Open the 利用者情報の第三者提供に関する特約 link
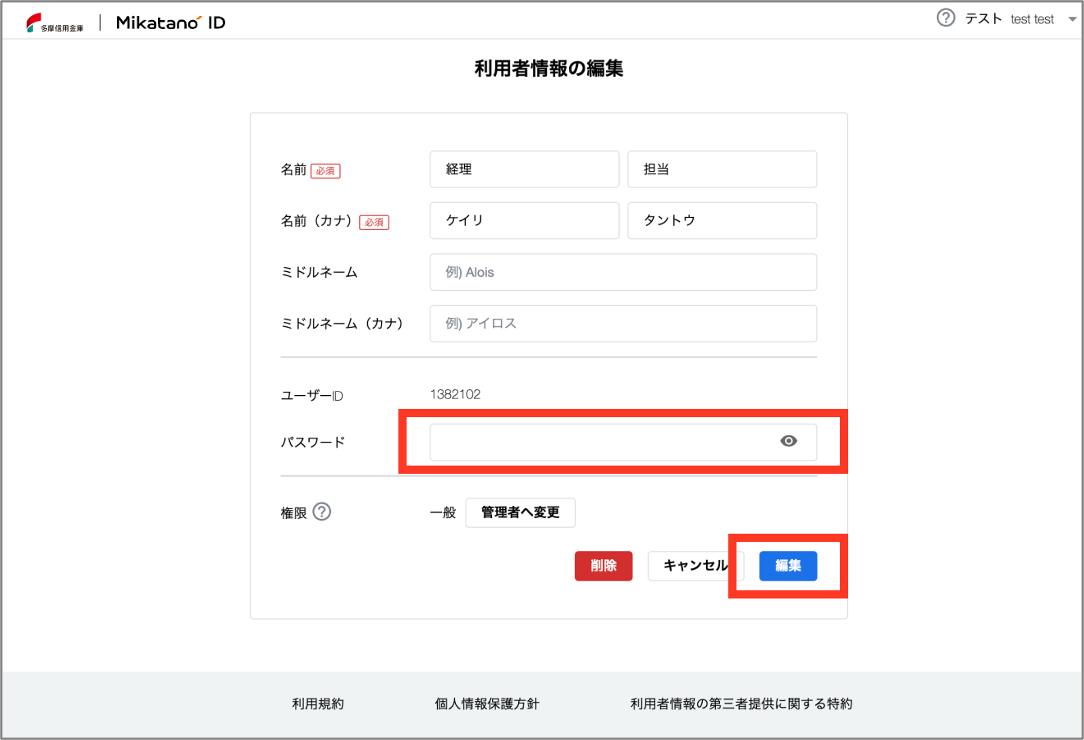This screenshot has width=1084, height=740. tap(741, 704)
